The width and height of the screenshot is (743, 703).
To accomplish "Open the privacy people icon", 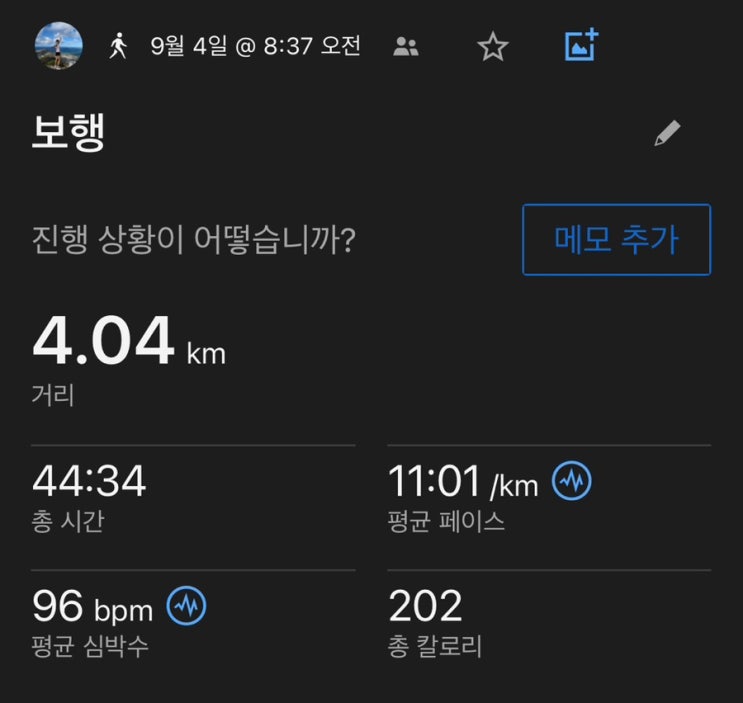I will 406,46.
